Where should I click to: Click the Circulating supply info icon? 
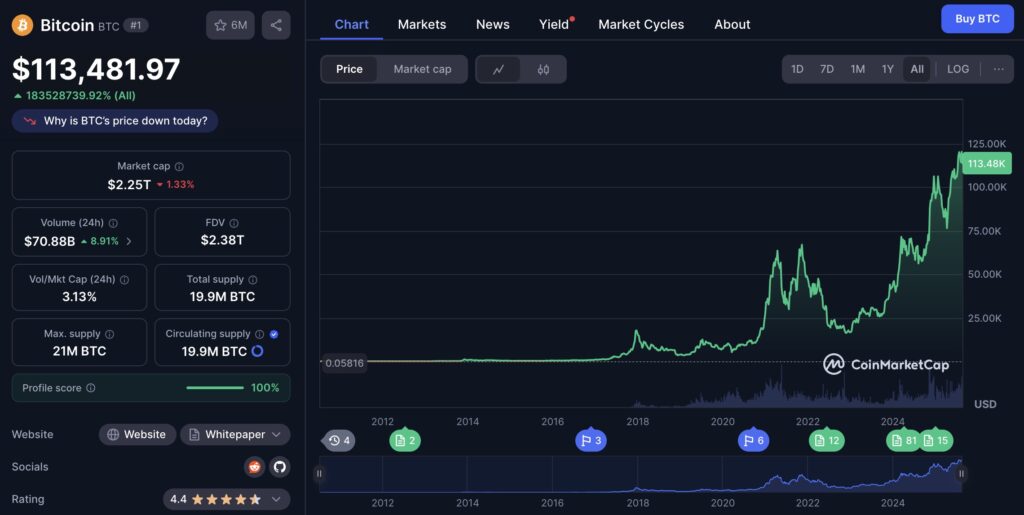(x=259, y=334)
